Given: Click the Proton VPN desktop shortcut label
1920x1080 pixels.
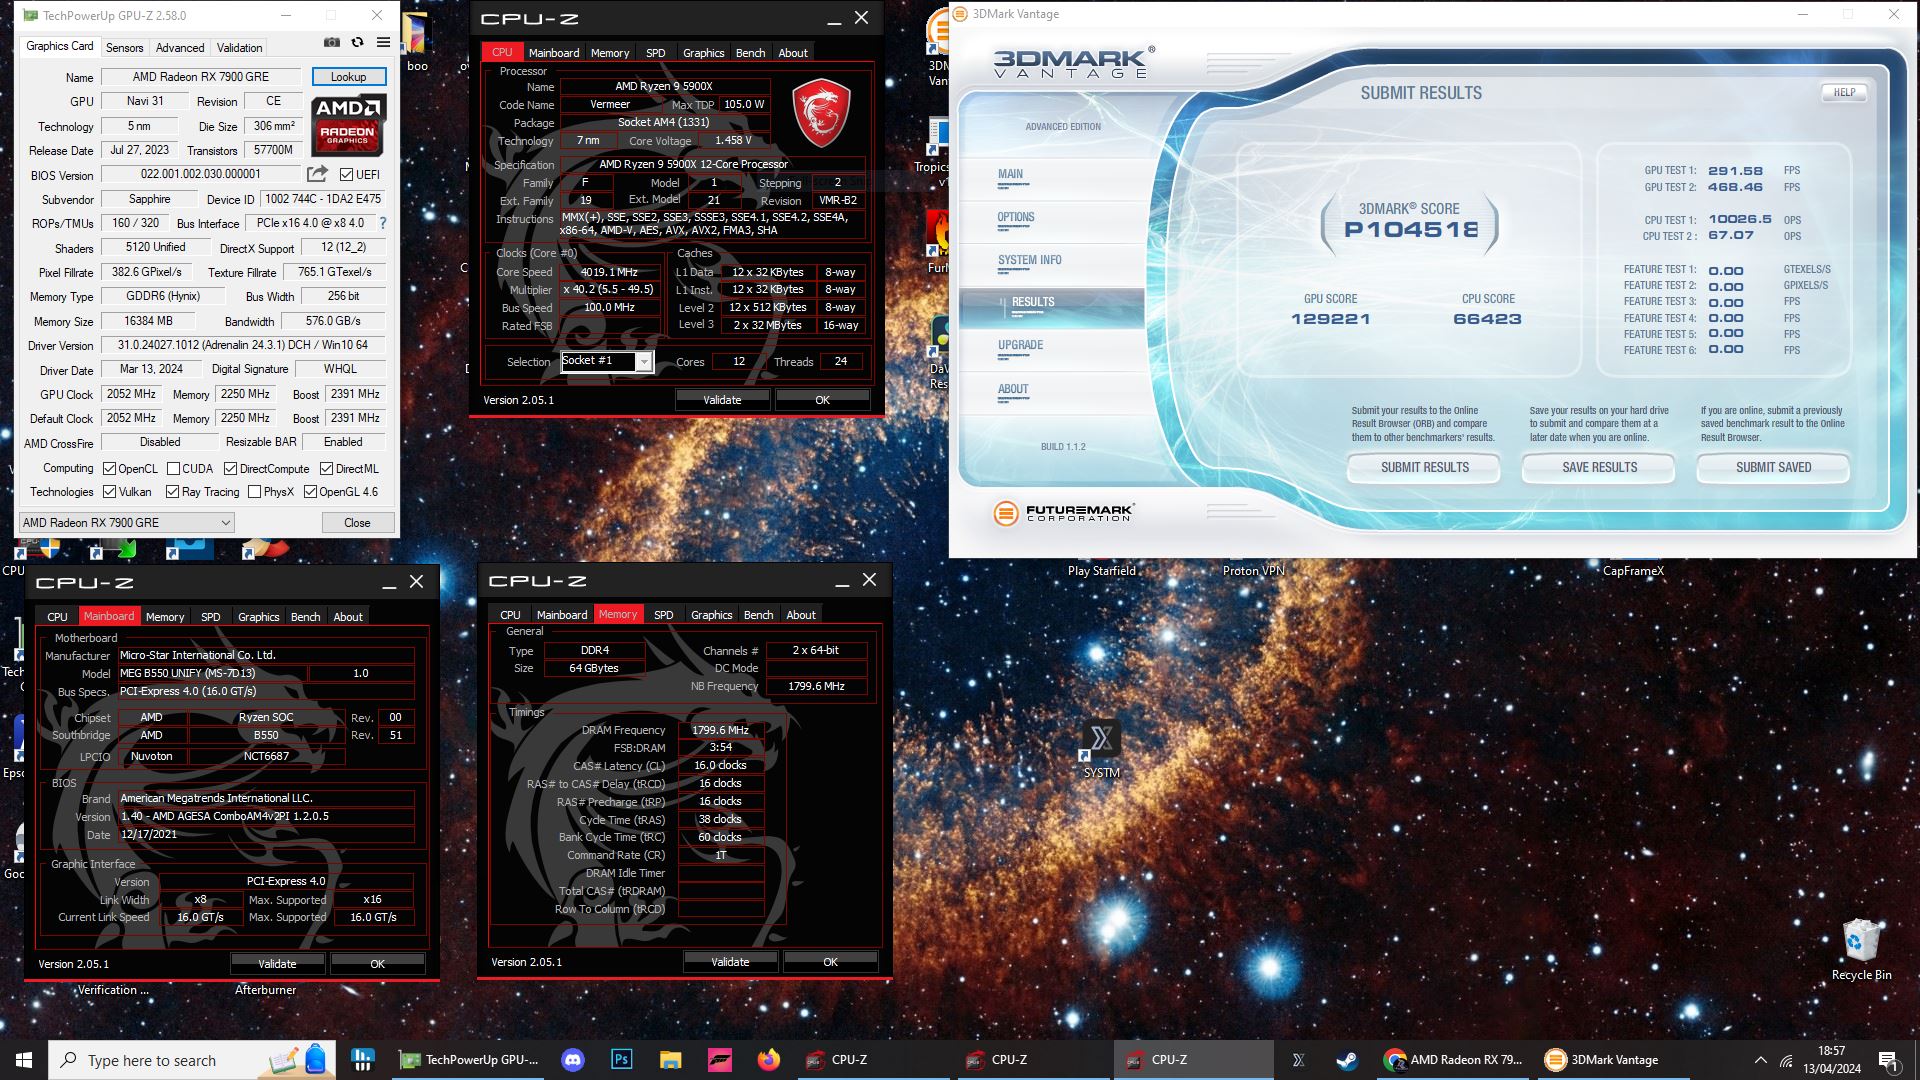Looking at the screenshot, I should (x=1253, y=570).
